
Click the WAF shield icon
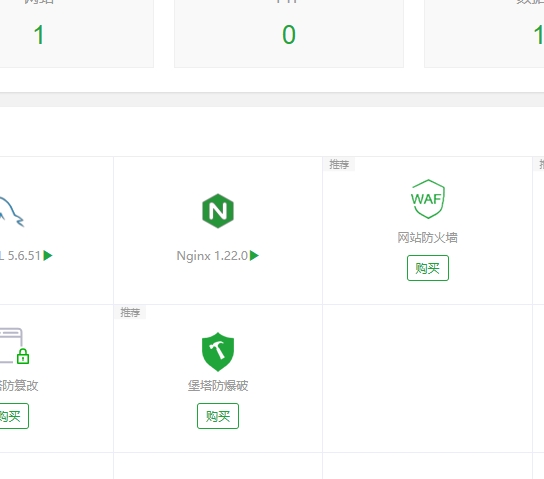[x=428, y=199]
